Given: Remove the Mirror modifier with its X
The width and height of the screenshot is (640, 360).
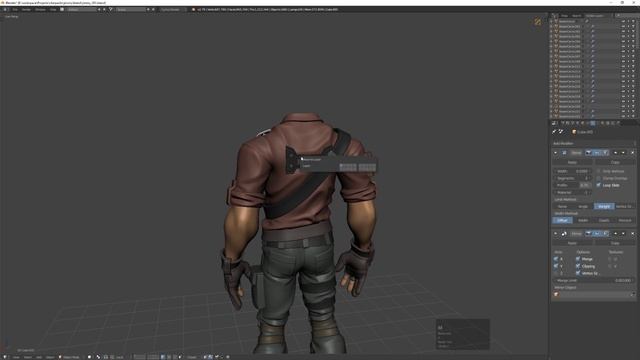Looking at the screenshot, I should 633,233.
